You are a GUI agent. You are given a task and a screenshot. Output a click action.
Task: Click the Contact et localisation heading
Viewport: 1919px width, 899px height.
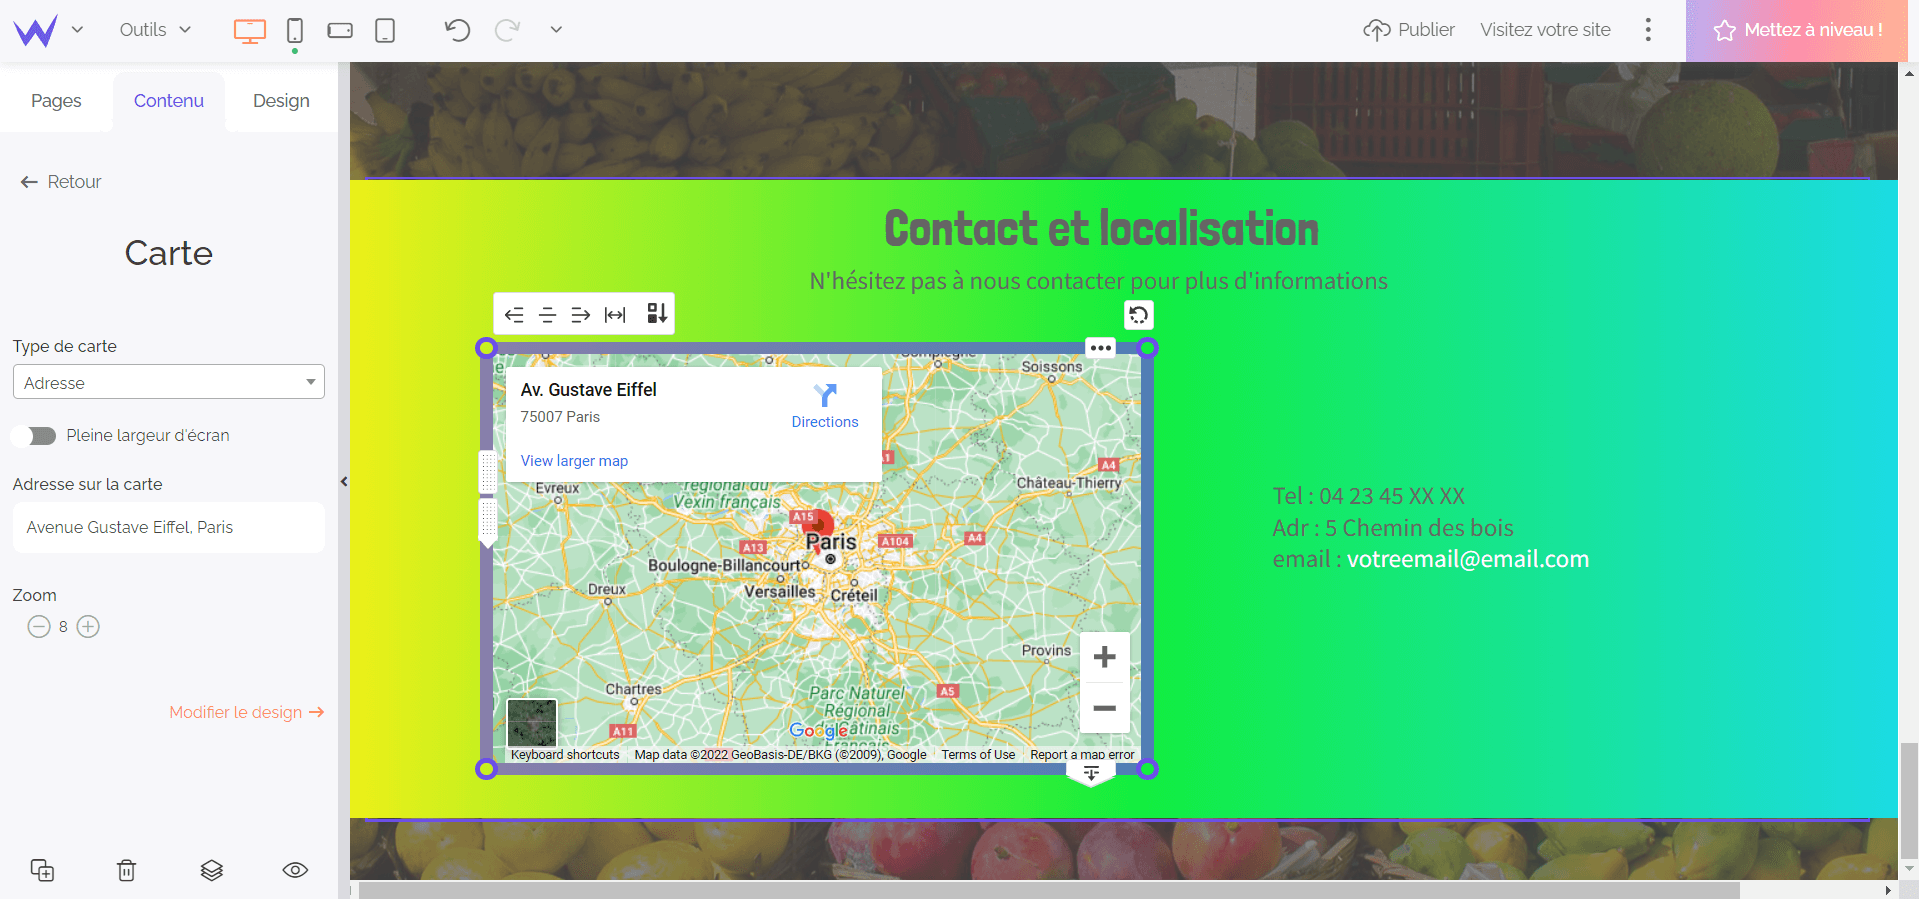[1101, 229]
